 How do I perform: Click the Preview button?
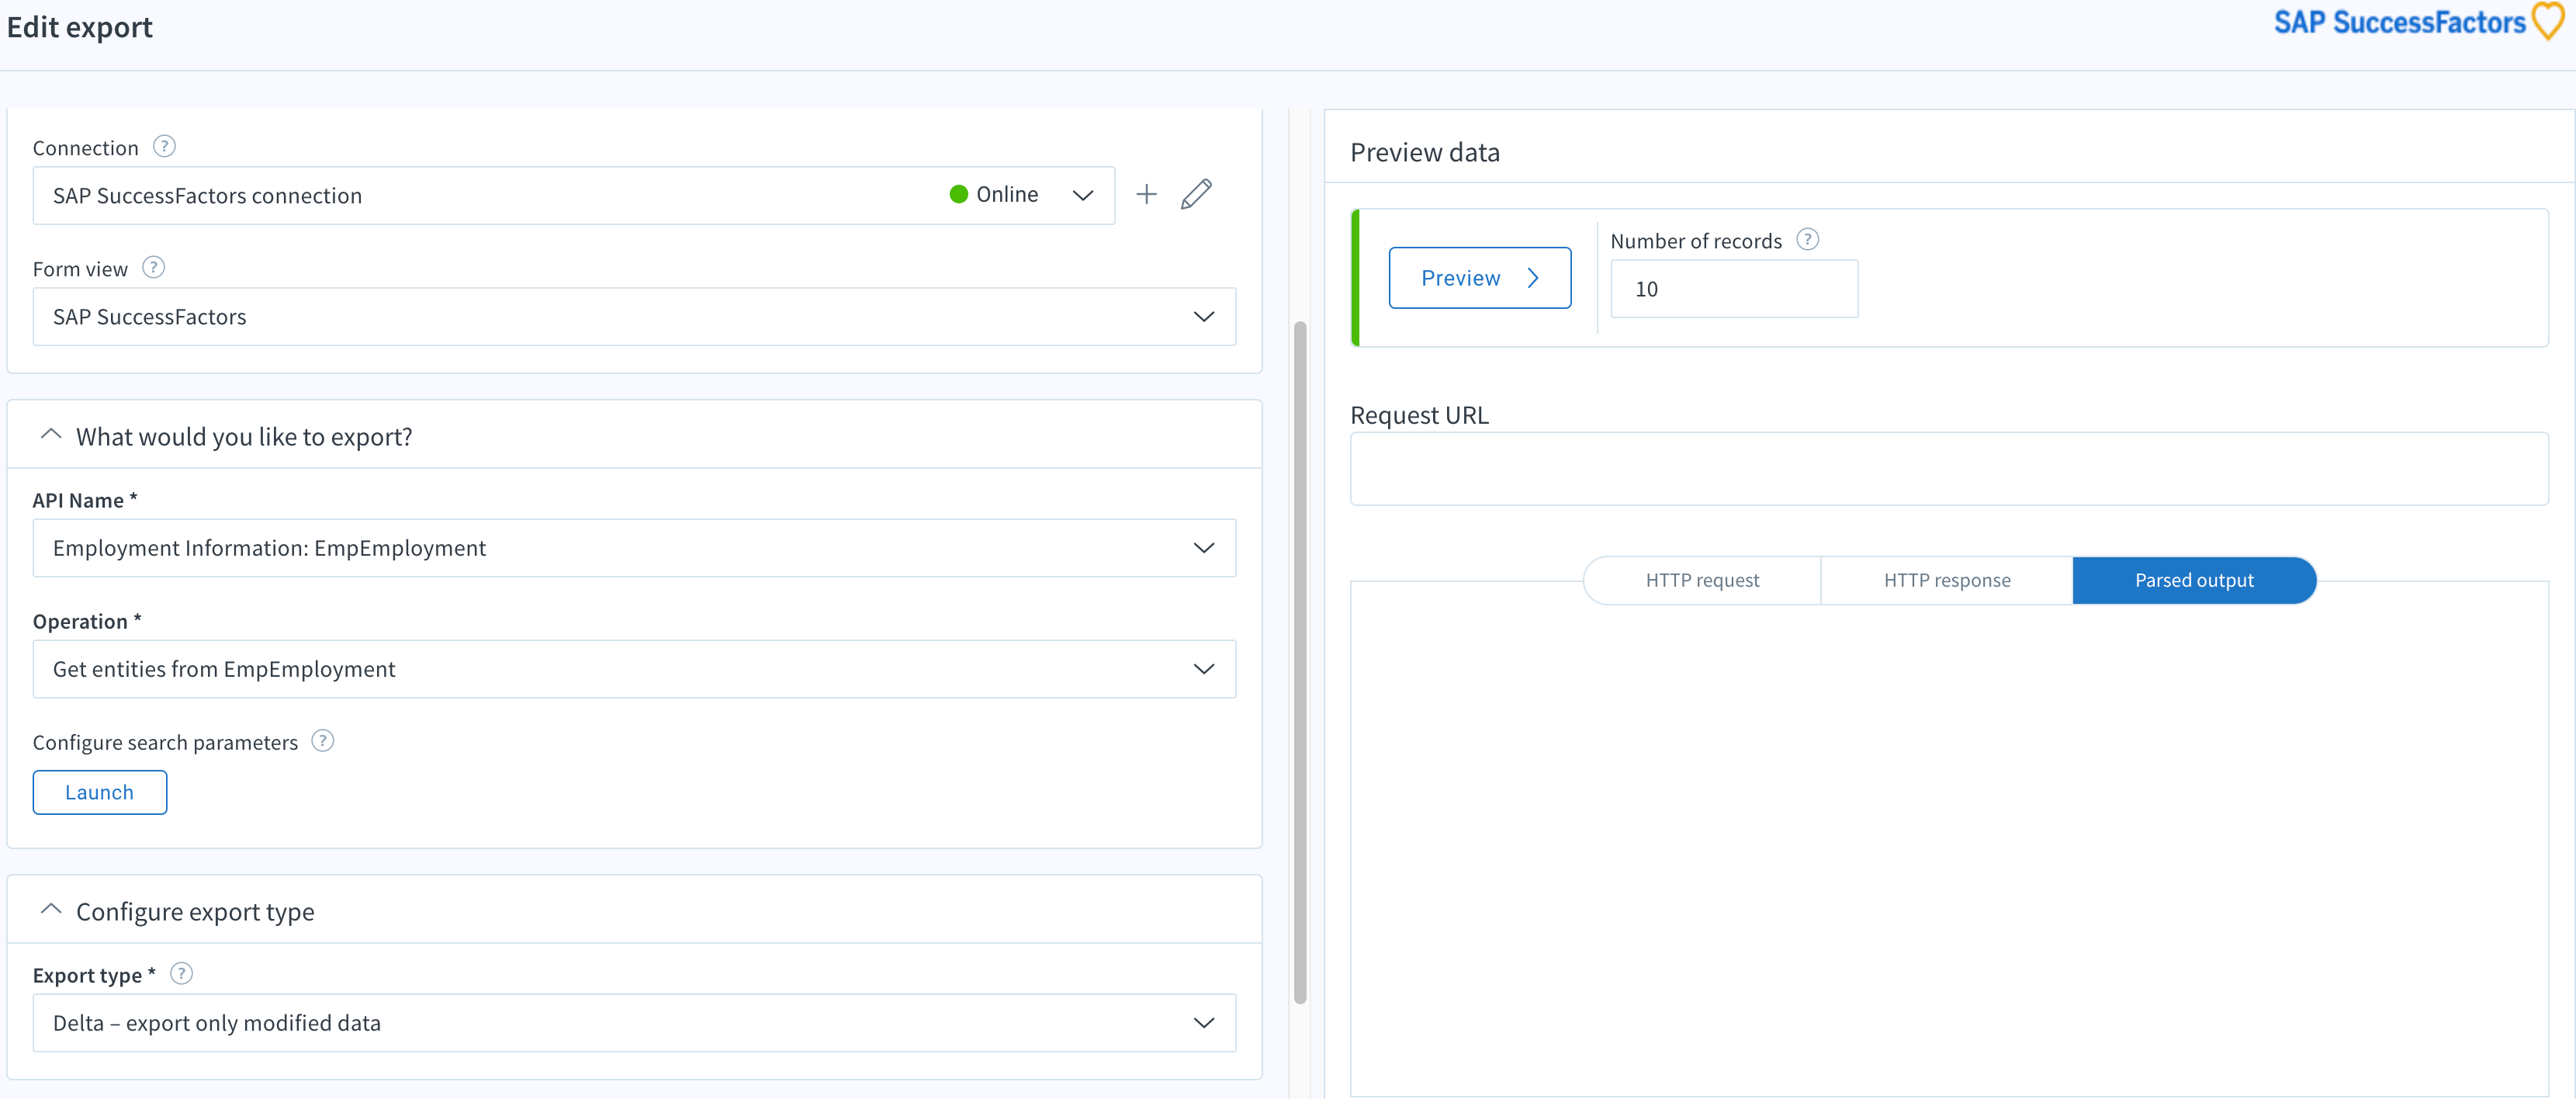pos(1479,278)
